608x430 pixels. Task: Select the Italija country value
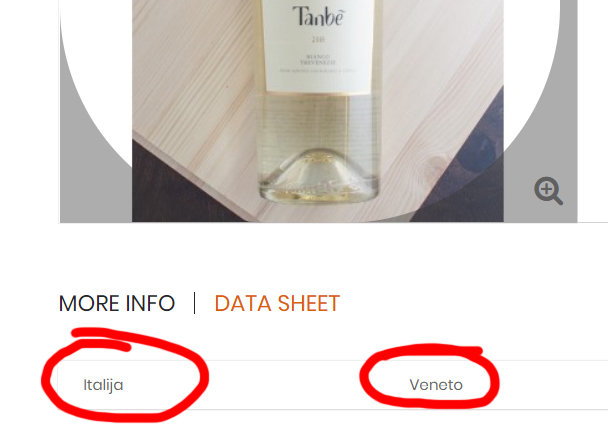(x=103, y=385)
